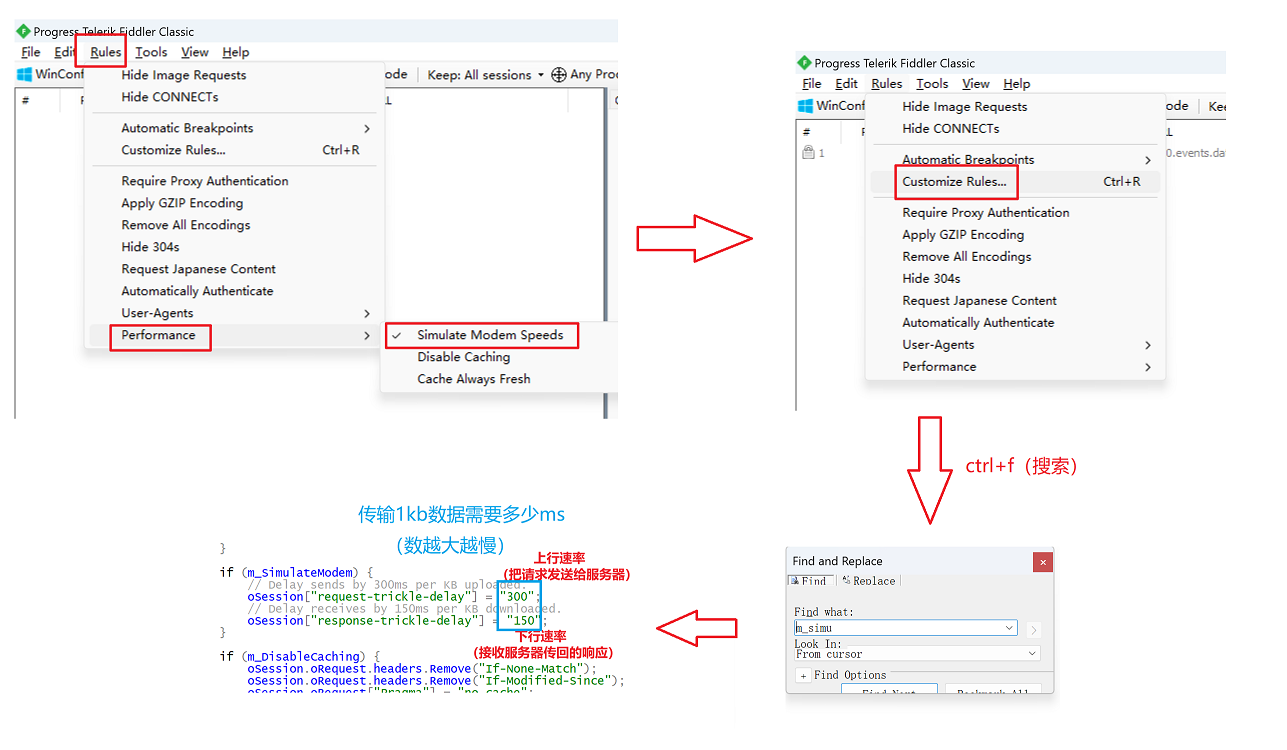Image resolution: width=1287 pixels, height=750 pixels.
Task: Expand Automatic Breakpoints submenu in right Rules menu
Action: coord(1147,160)
